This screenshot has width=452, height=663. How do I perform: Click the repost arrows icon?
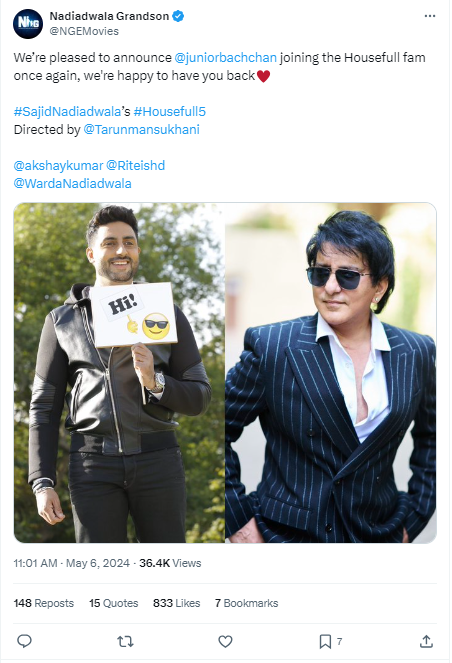tap(125, 642)
